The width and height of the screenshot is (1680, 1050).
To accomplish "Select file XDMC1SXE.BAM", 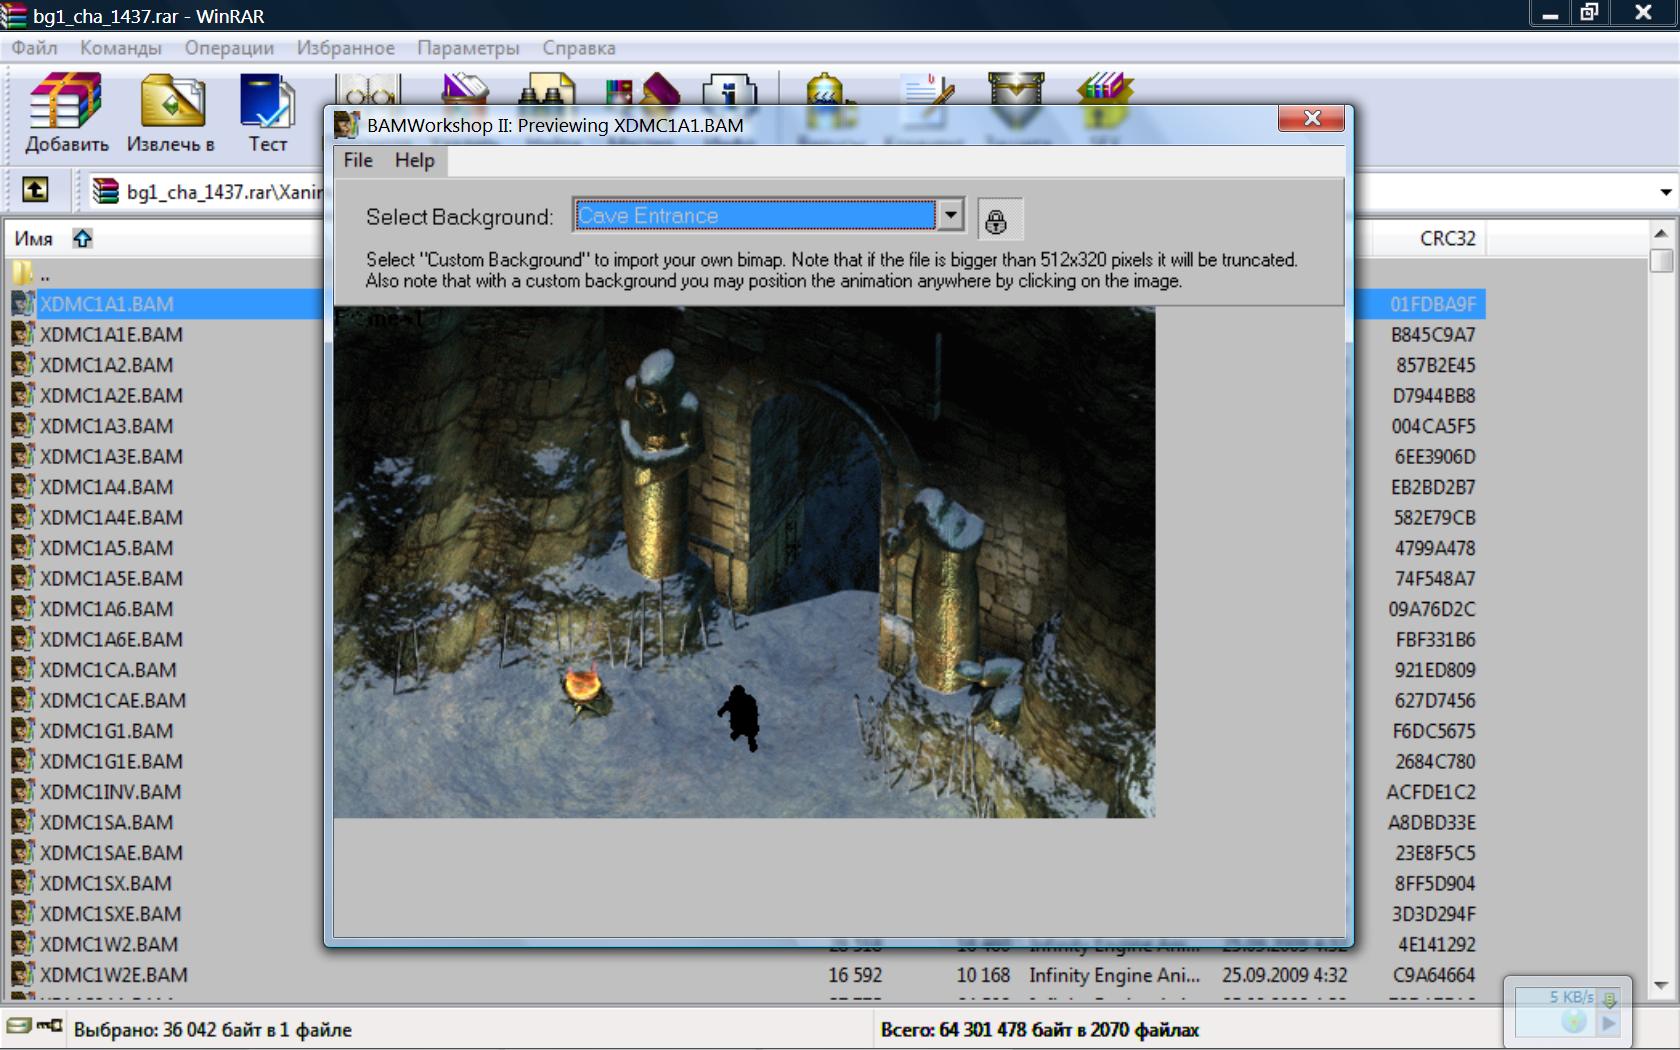I will (x=110, y=914).
